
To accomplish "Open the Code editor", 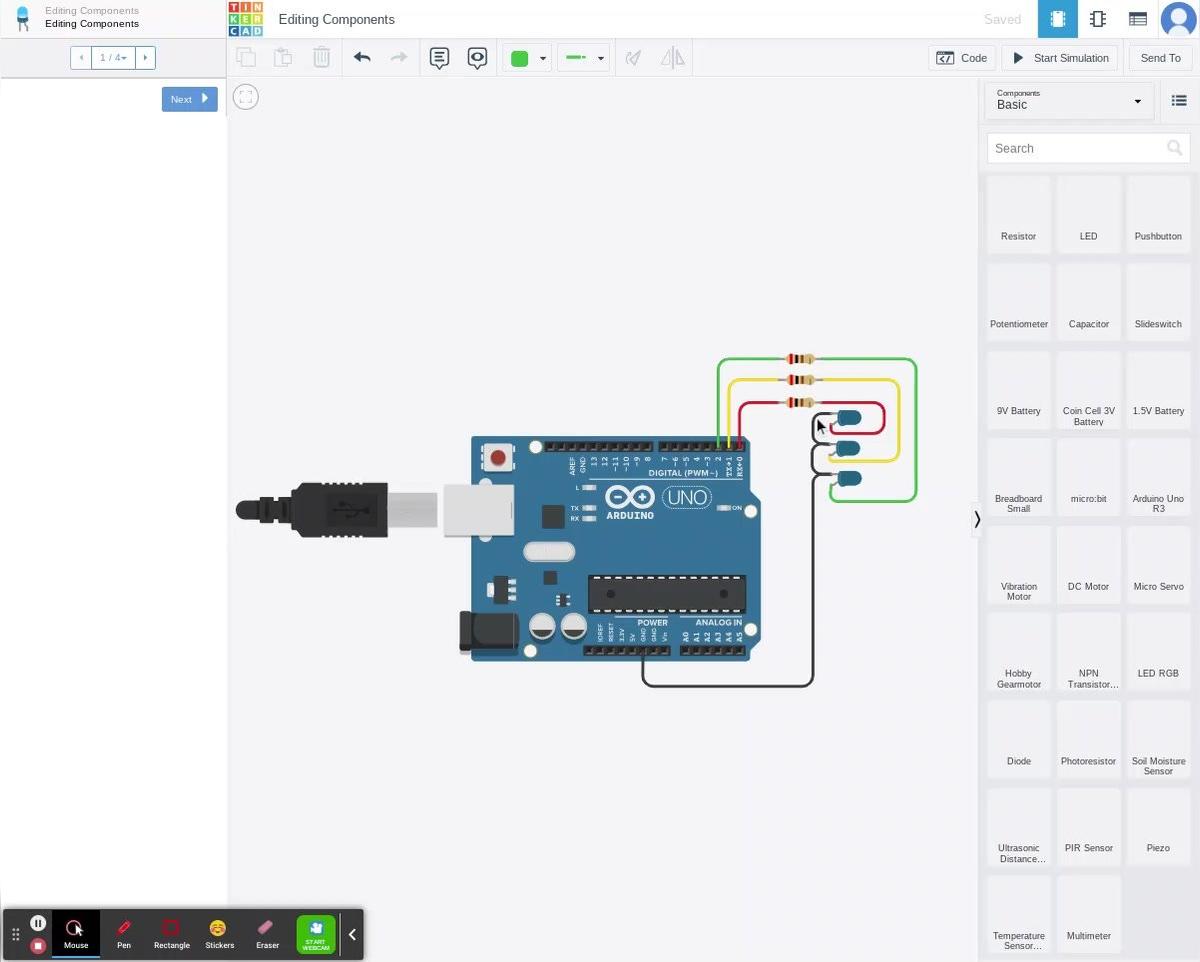I will 962,58.
